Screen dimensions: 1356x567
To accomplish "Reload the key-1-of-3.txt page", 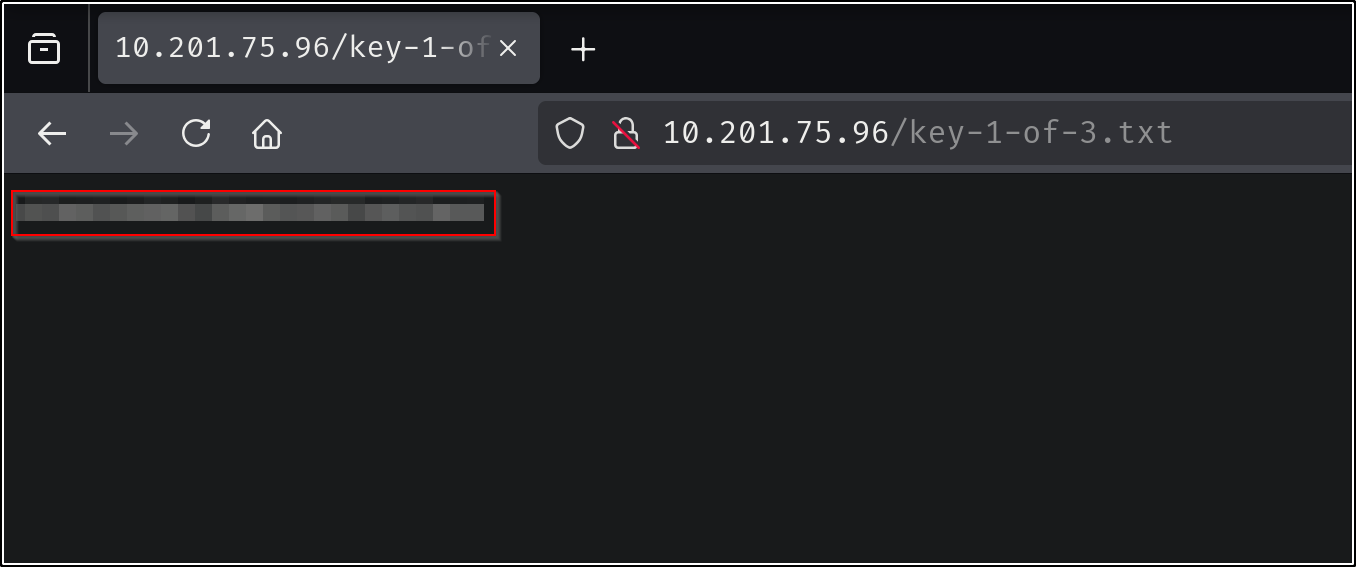I will click(196, 133).
